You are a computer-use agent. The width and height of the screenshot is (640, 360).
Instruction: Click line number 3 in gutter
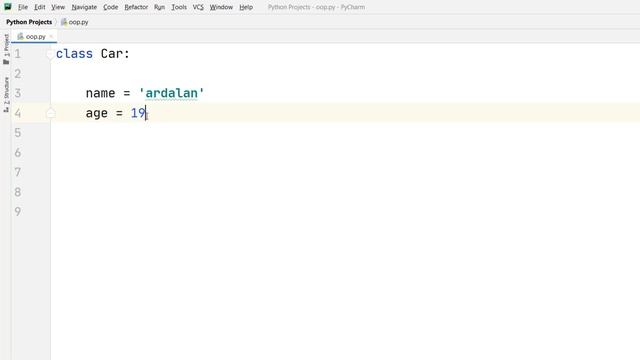[x=18, y=93]
